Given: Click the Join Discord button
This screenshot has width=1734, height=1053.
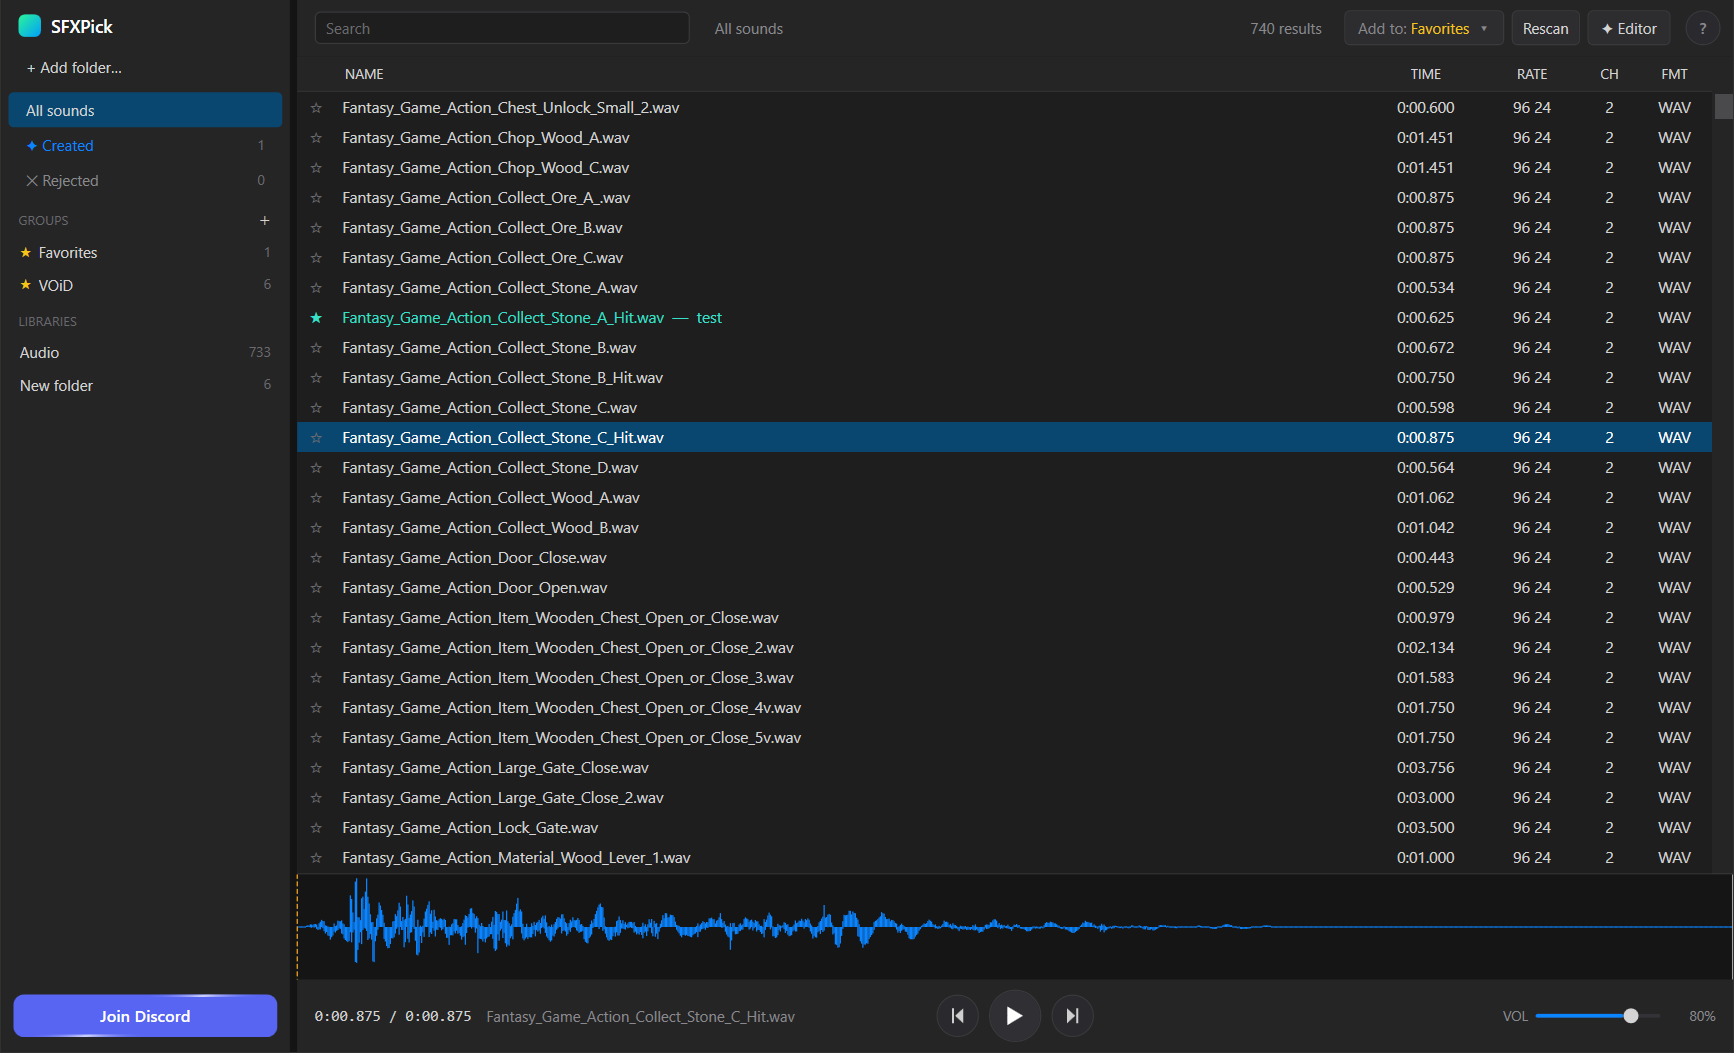Looking at the screenshot, I should coord(145,1016).
